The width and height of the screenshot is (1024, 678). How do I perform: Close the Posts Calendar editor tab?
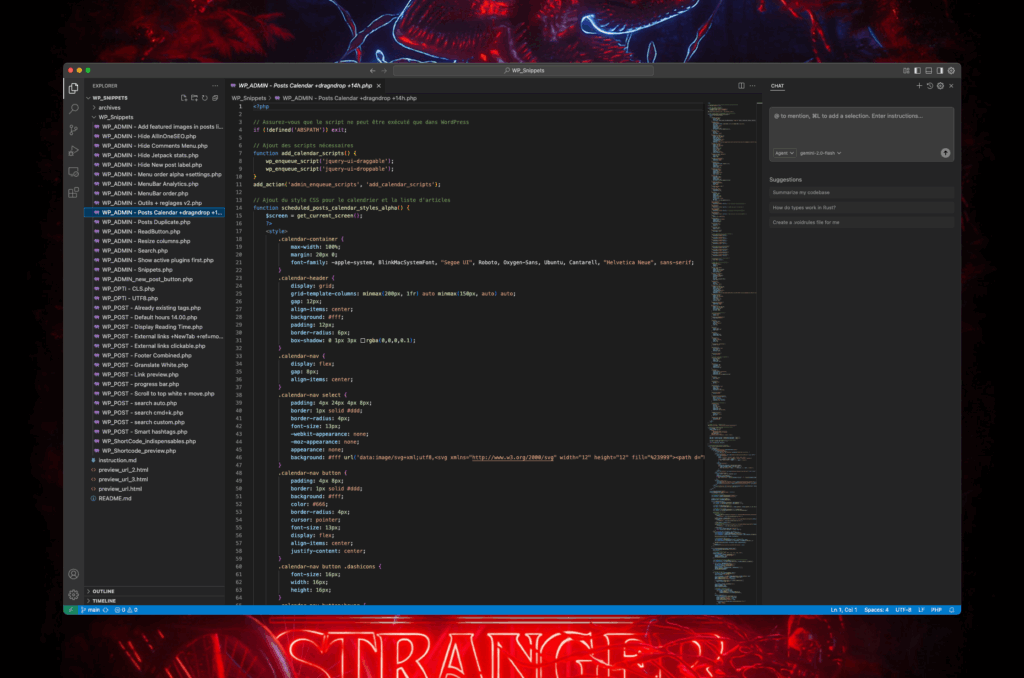379,86
